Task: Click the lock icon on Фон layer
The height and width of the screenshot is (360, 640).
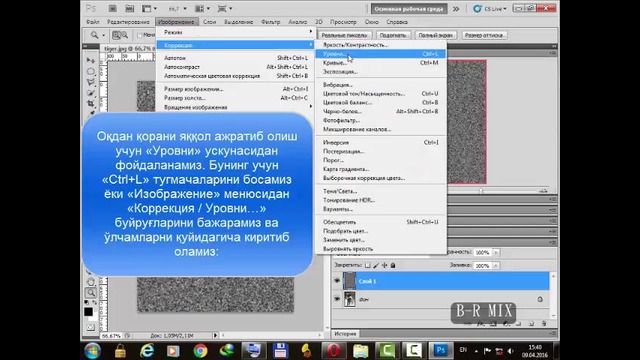Action: (x=540, y=299)
